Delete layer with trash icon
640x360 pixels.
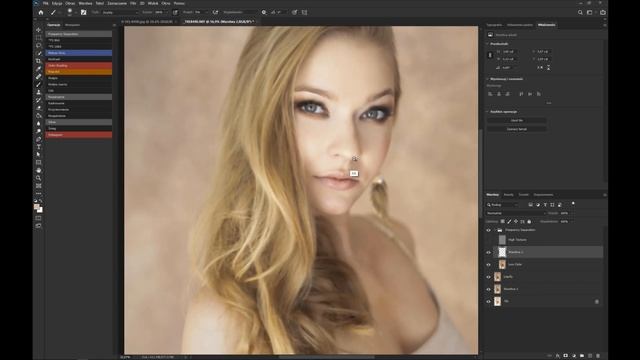tap(598, 356)
